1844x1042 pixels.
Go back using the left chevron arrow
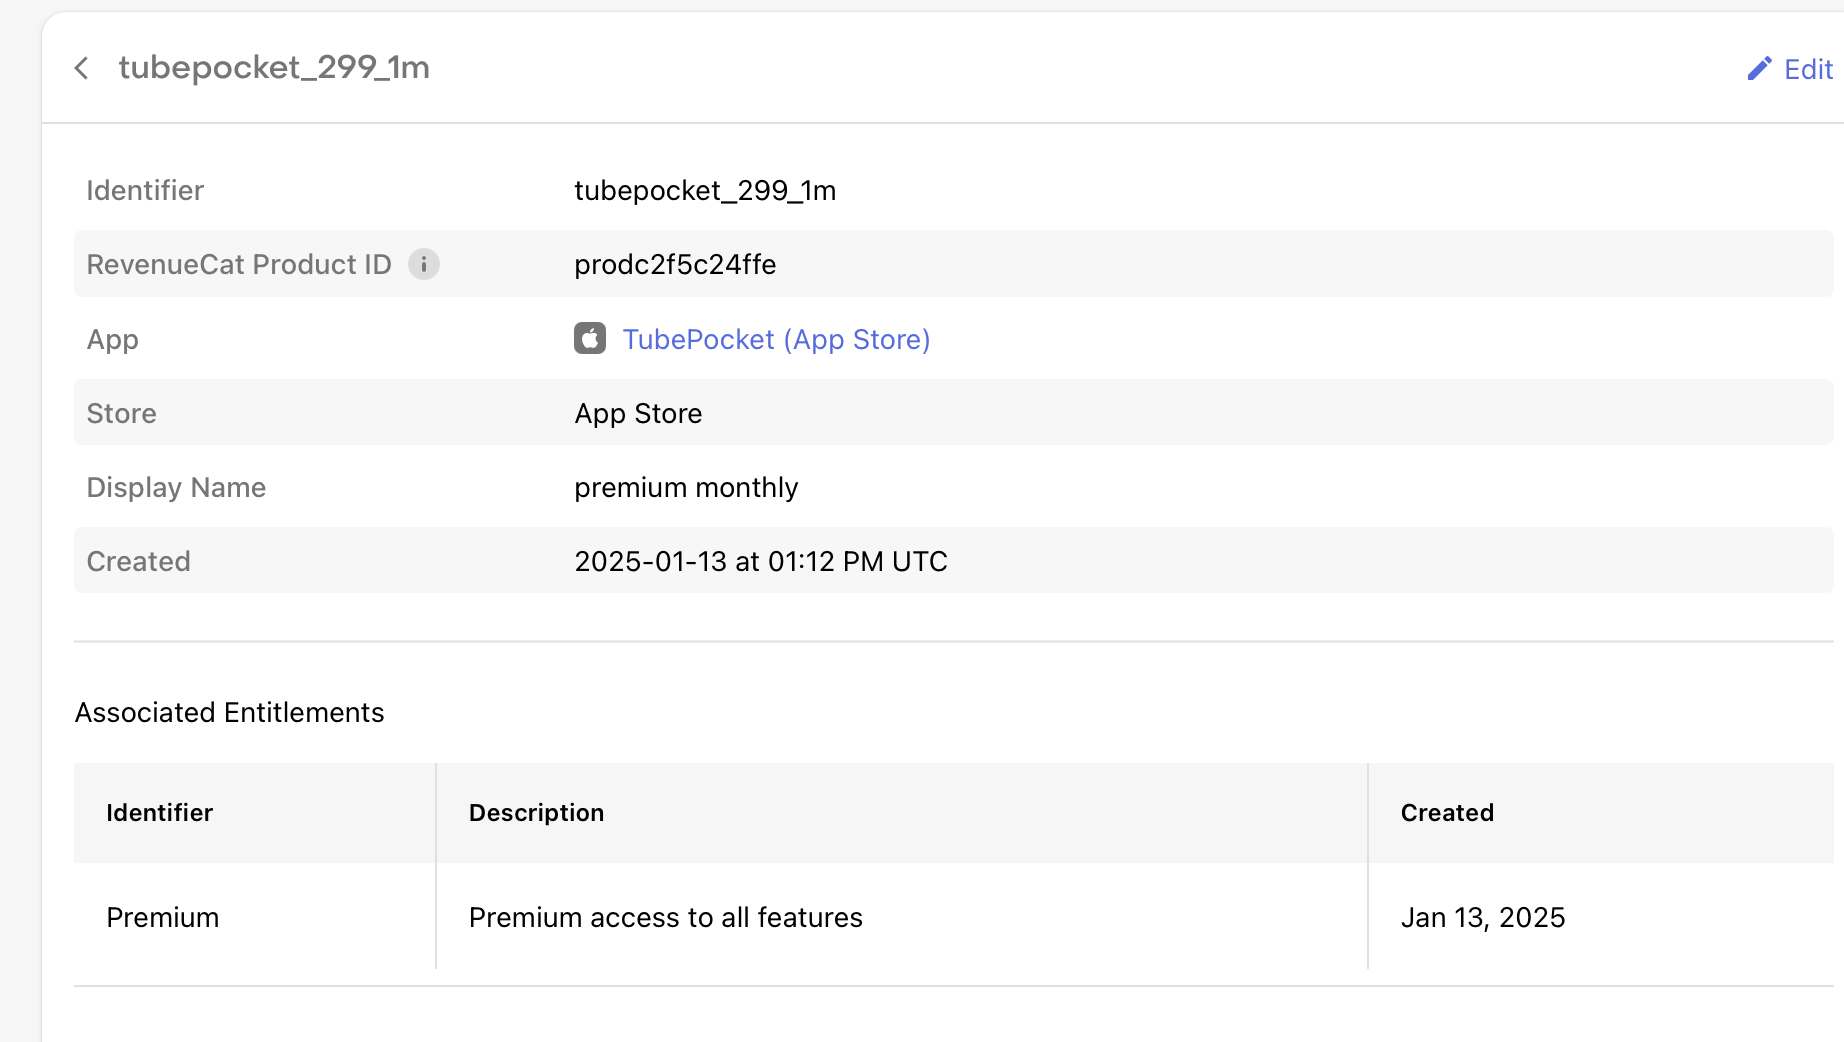pos(82,68)
